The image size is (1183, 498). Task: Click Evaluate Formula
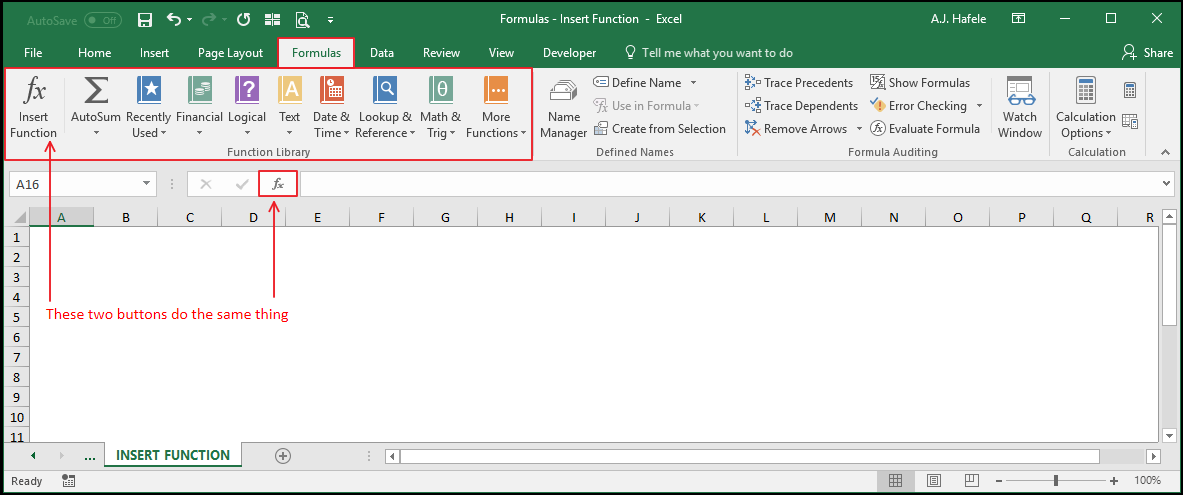click(925, 129)
